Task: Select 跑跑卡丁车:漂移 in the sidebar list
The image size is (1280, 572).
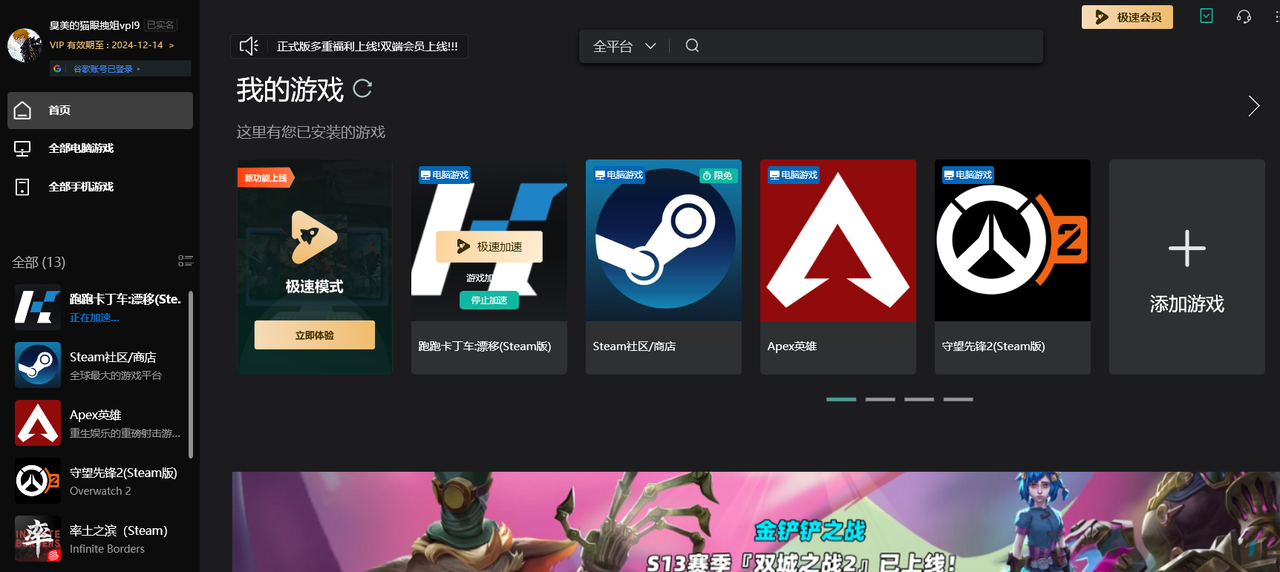Action: coord(98,306)
